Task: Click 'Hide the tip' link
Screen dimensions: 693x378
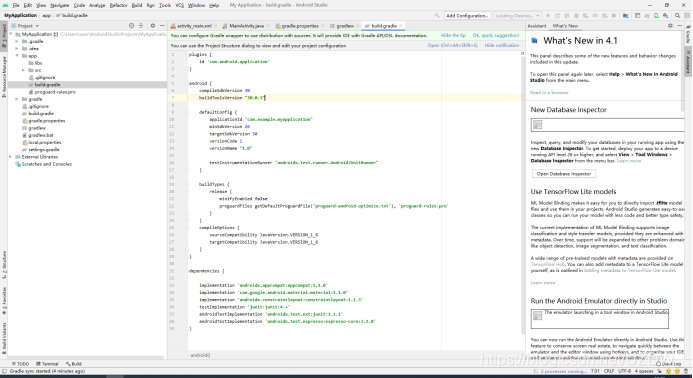Action: [453, 35]
